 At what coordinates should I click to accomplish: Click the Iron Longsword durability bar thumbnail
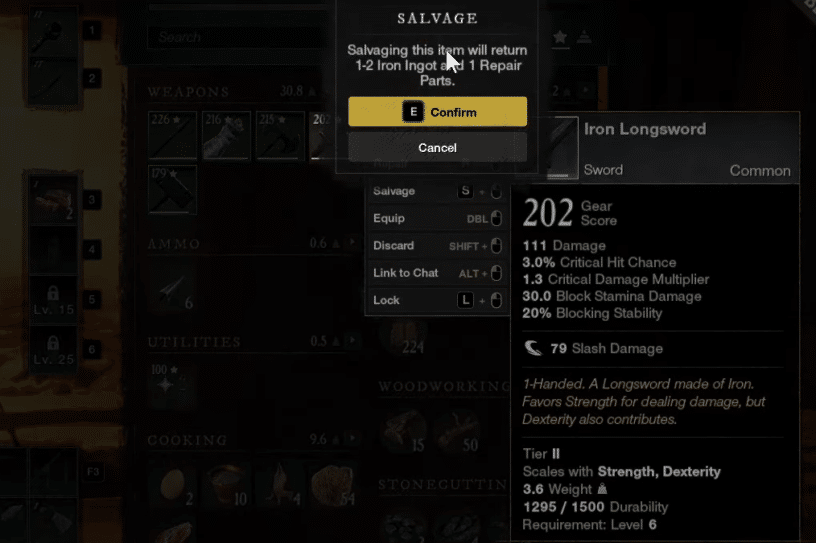pos(558,148)
